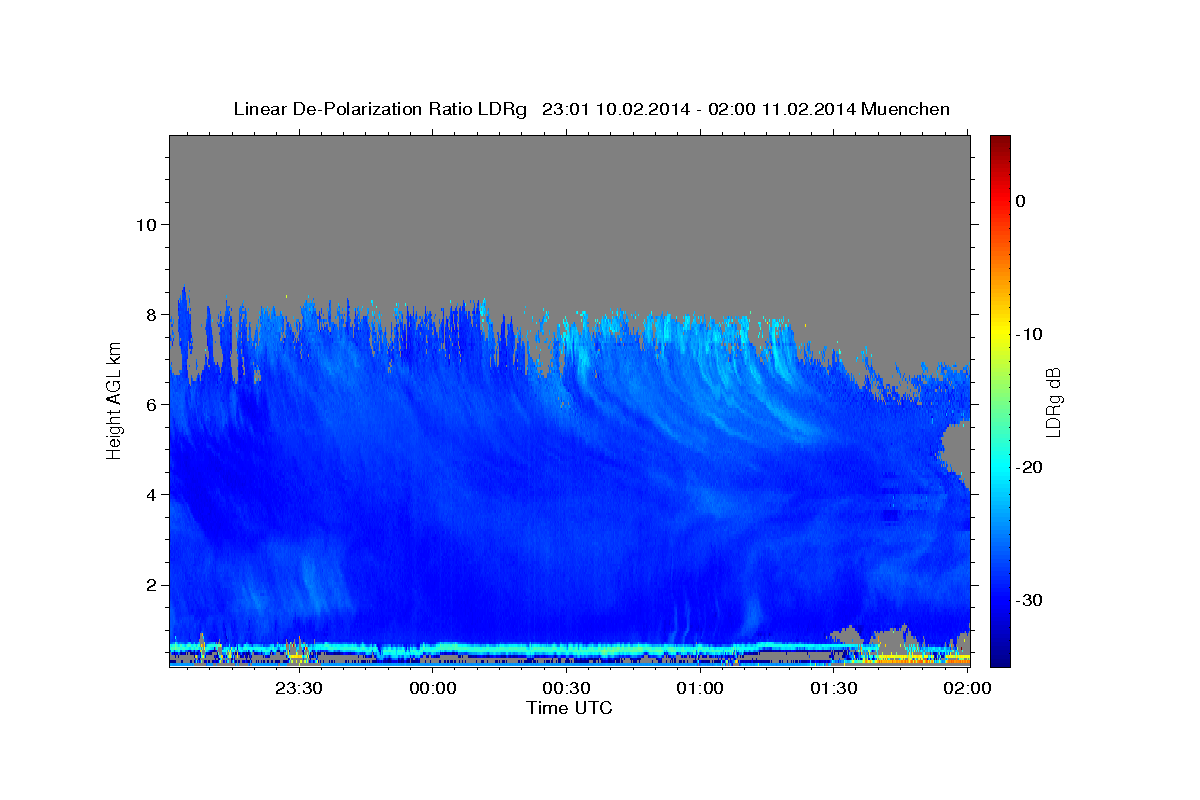Click the 'LDRg dB' colorbar title
1200x800 pixels.
click(x=1053, y=402)
